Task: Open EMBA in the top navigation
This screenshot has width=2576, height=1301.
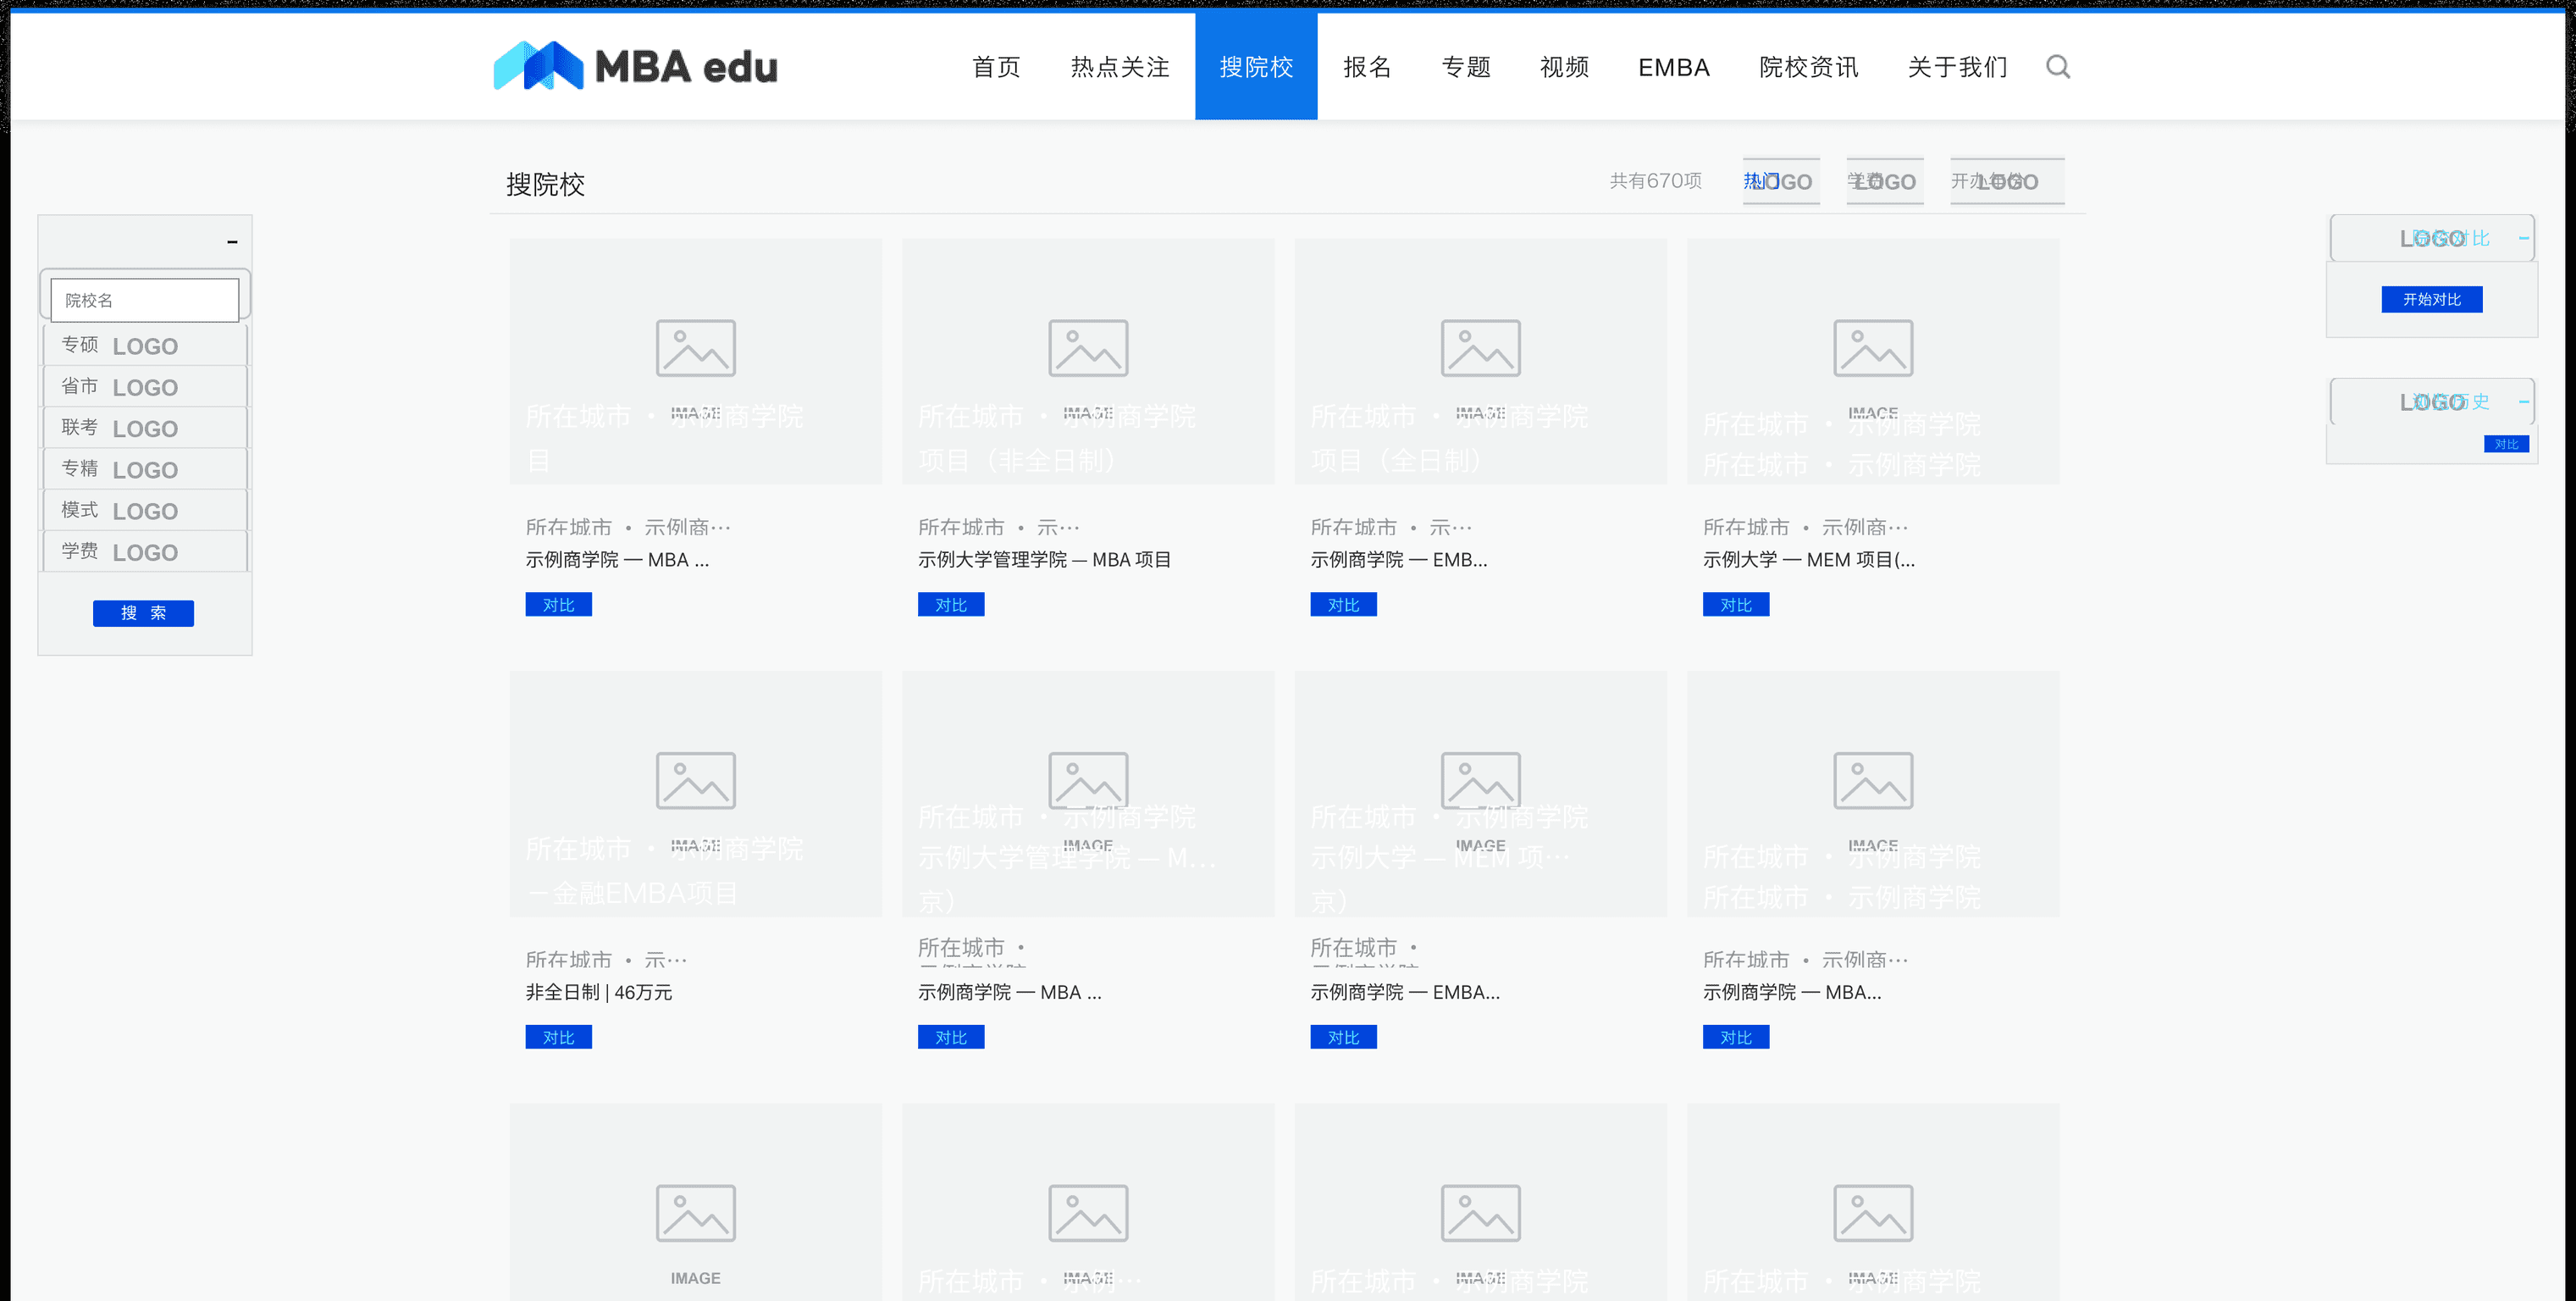Action: point(1673,67)
